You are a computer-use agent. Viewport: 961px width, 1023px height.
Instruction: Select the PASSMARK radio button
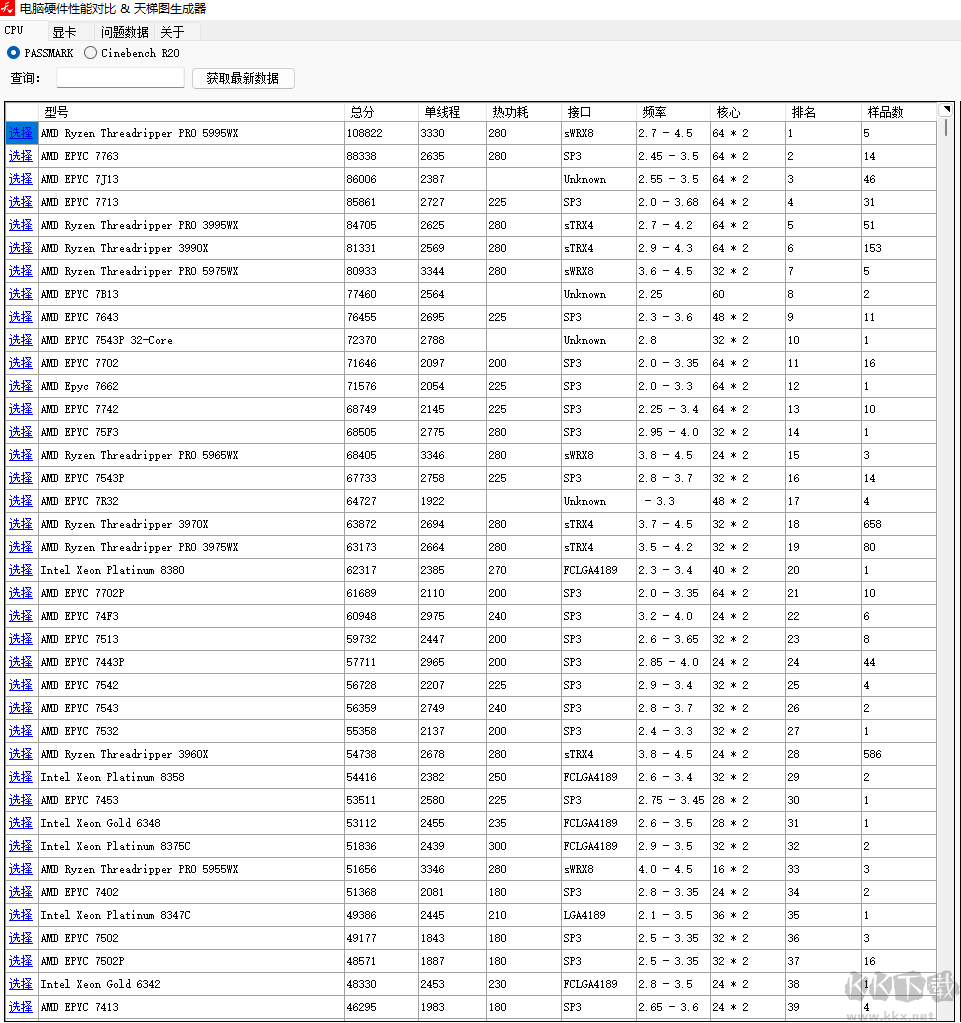click(13, 53)
